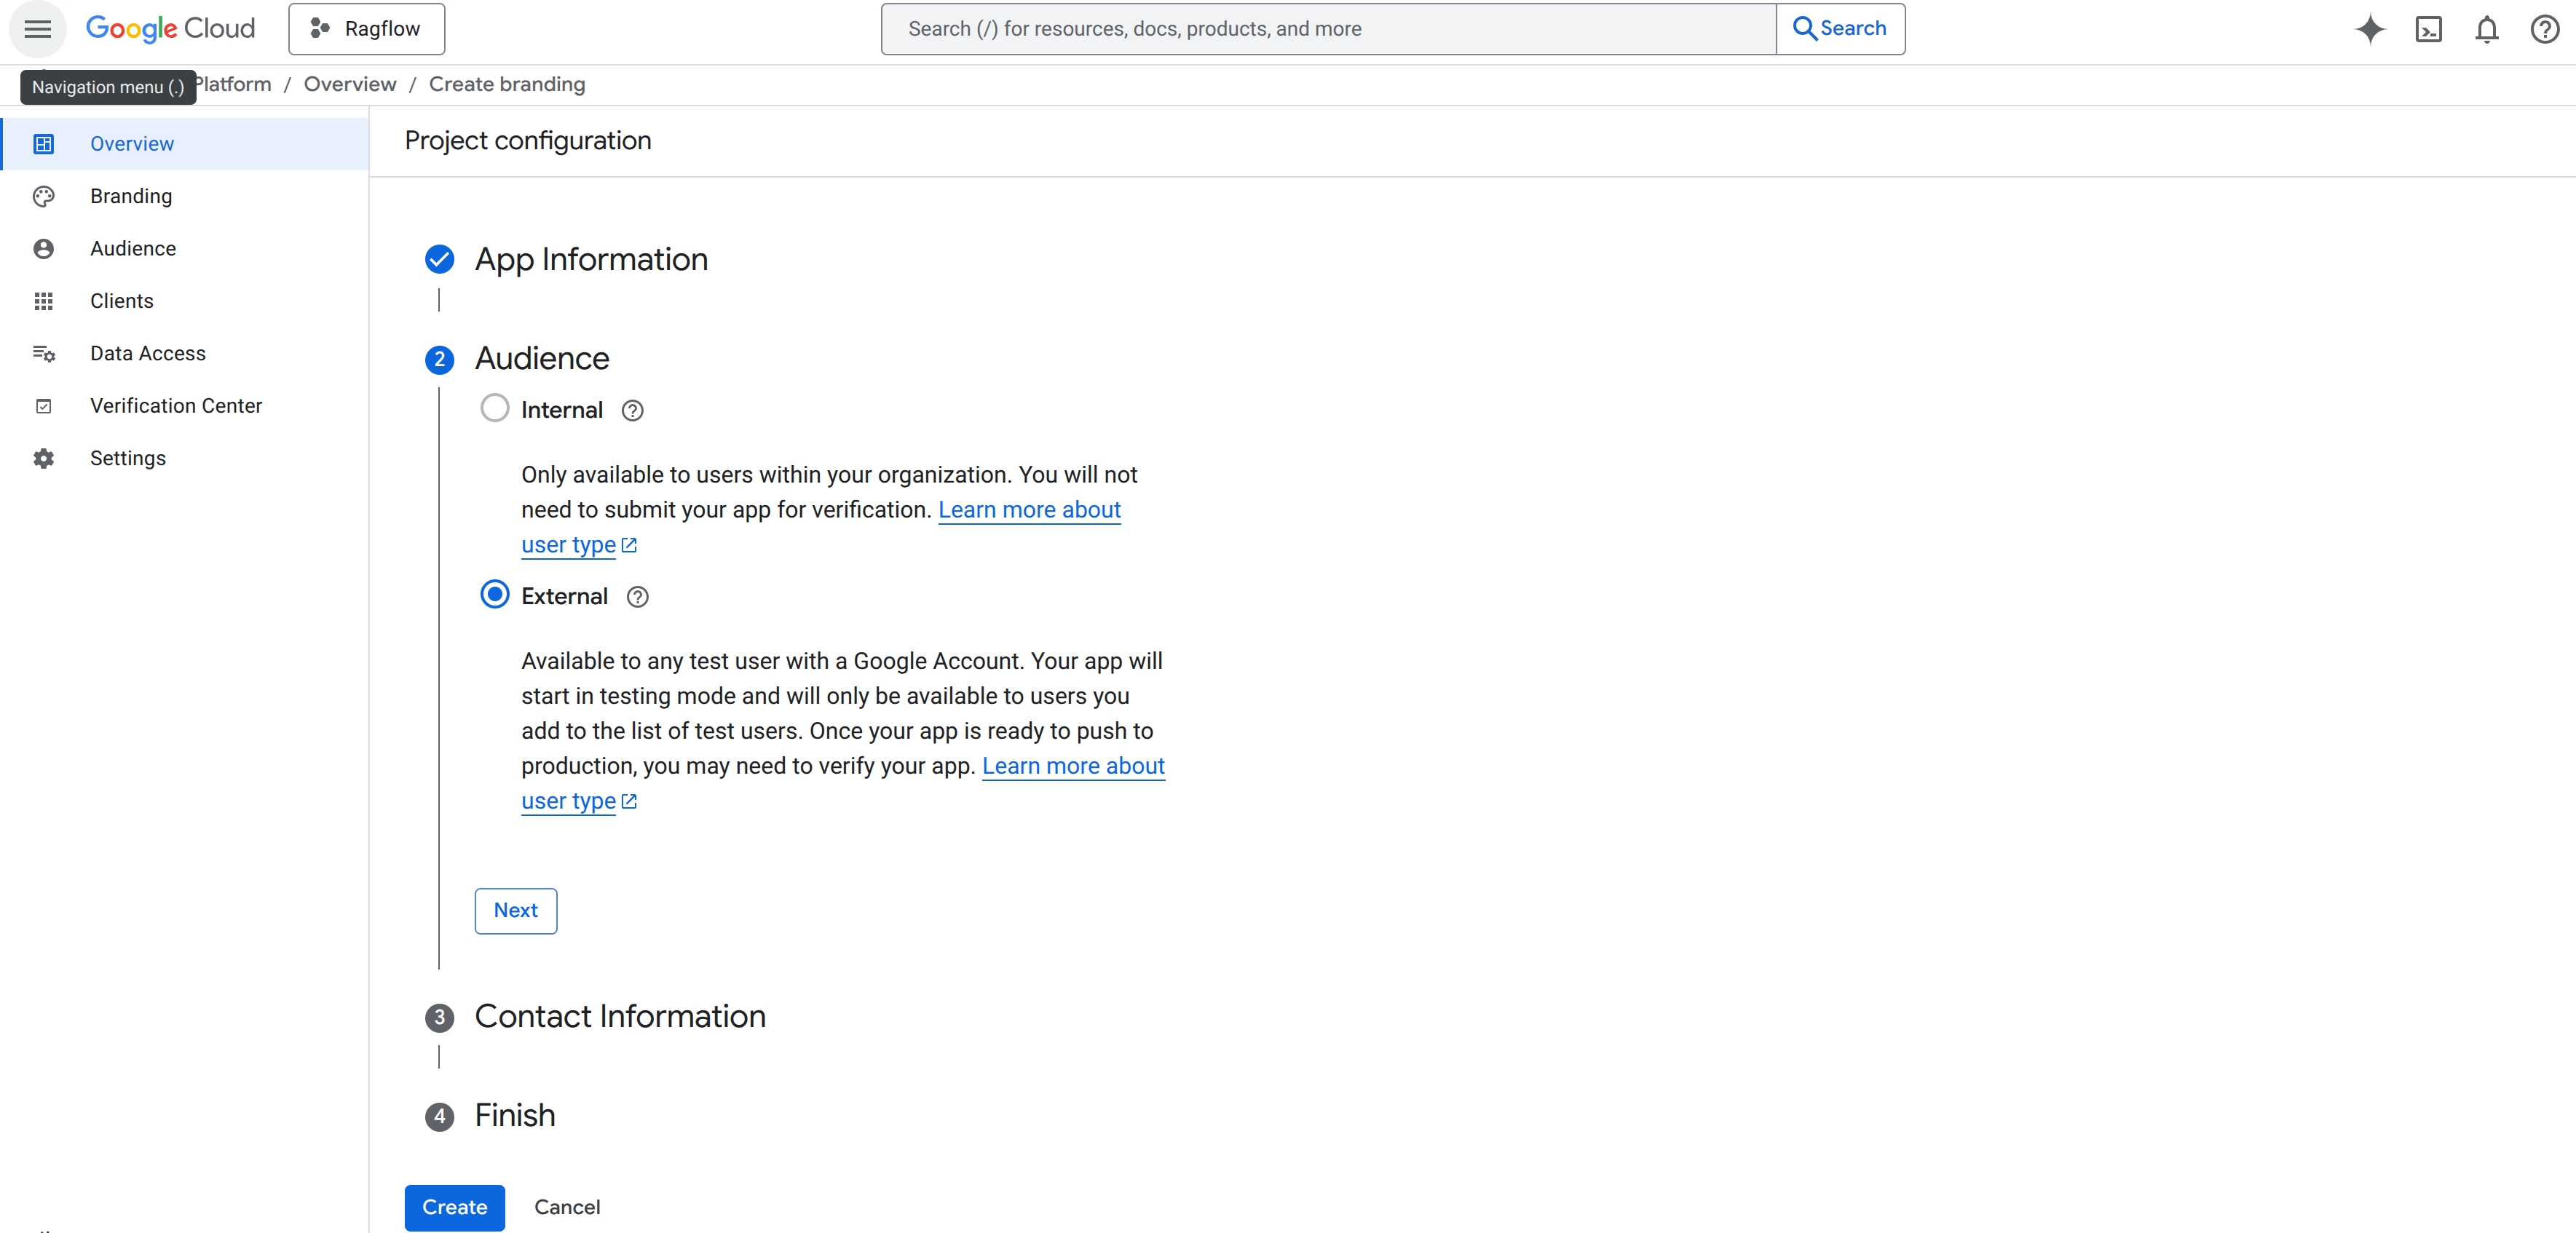Activate Cloud Shell terminal icon
Image resolution: width=2576 pixels, height=1233 pixels.
pos(2428,29)
